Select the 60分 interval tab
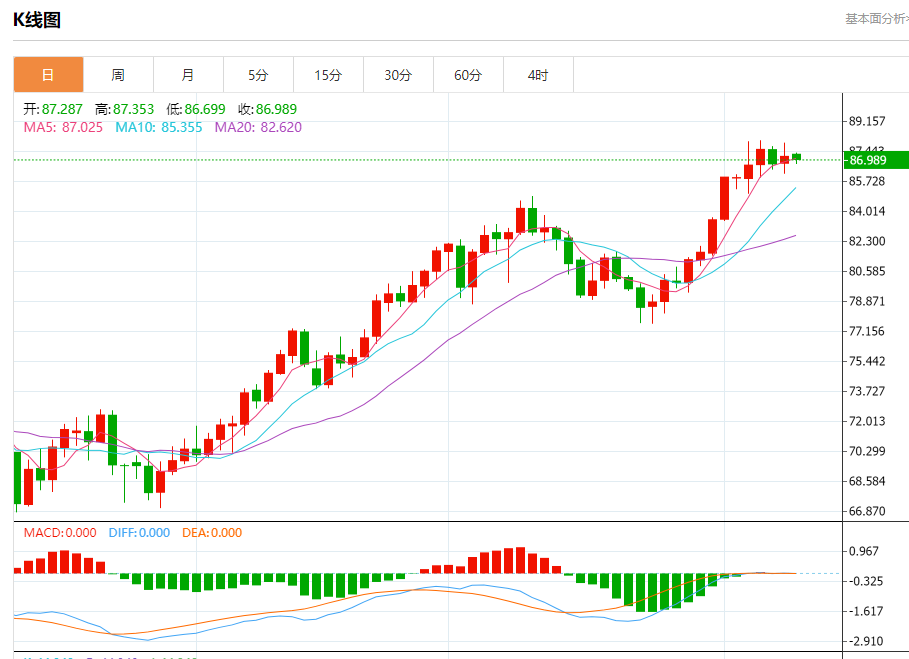The height and width of the screenshot is (659, 909). tap(468, 75)
